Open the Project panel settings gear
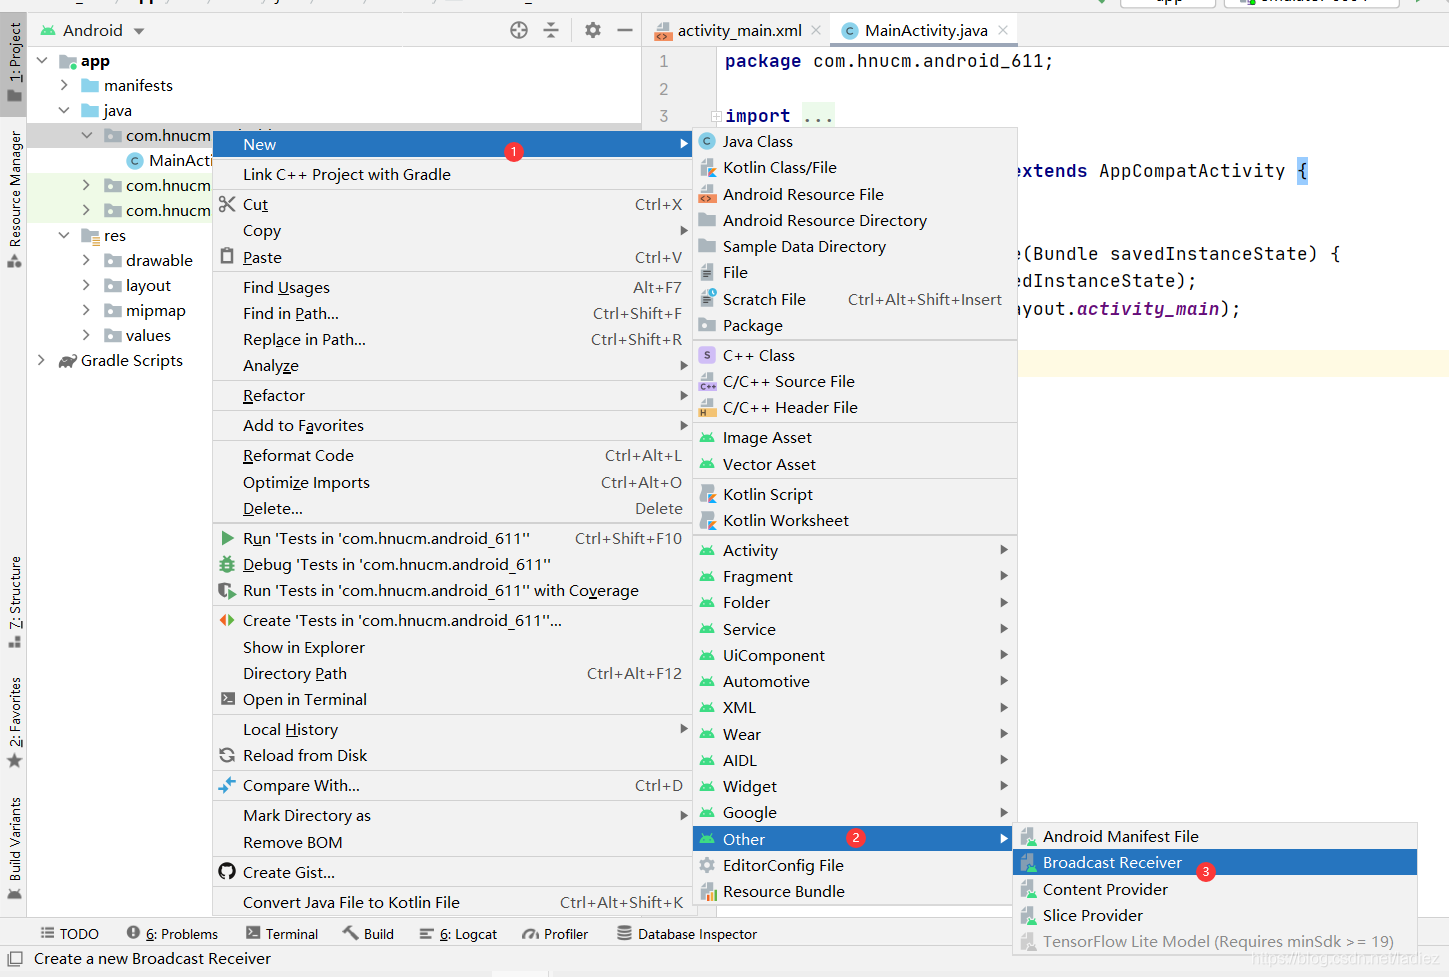The width and height of the screenshot is (1449, 977). pyautogui.click(x=593, y=30)
